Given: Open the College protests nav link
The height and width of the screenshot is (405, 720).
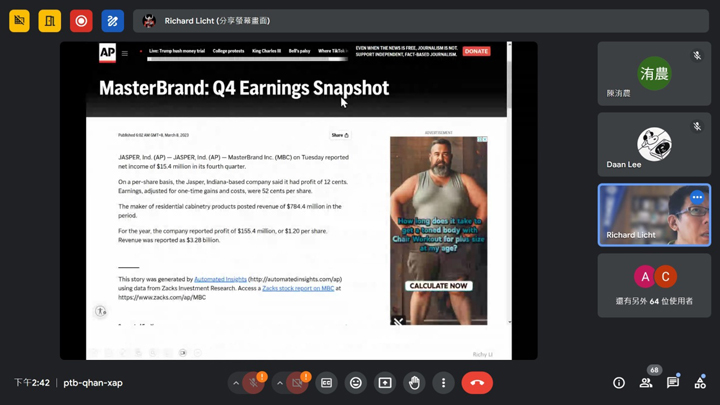Looking at the screenshot, I should pos(228,51).
